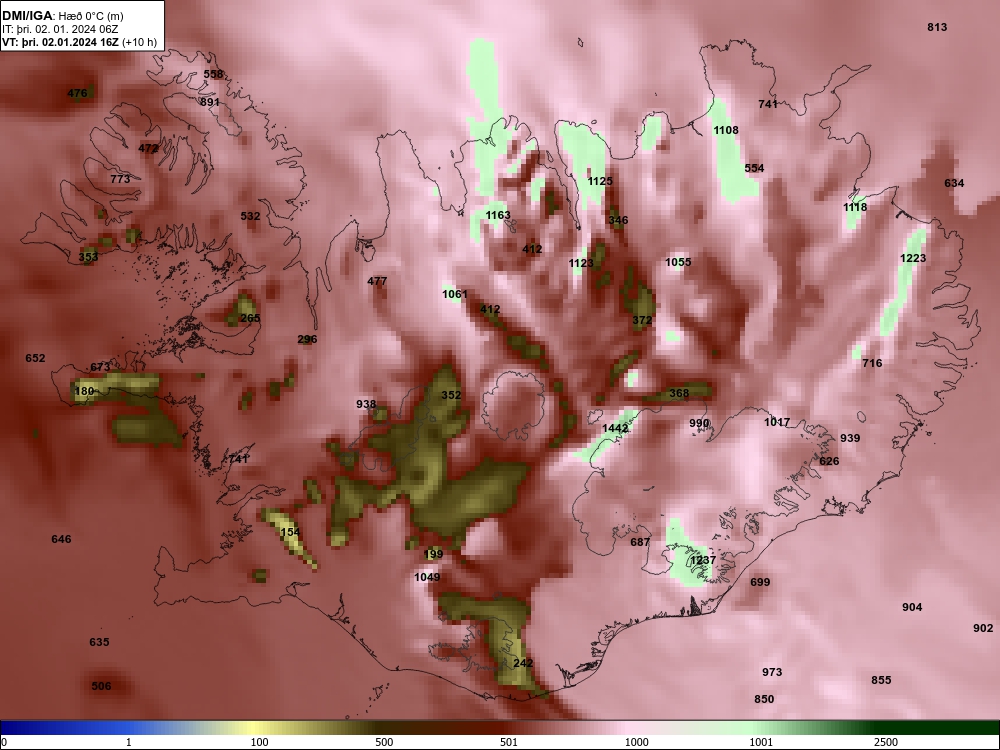Click the 634 value
1000x750 pixels.
point(954,183)
